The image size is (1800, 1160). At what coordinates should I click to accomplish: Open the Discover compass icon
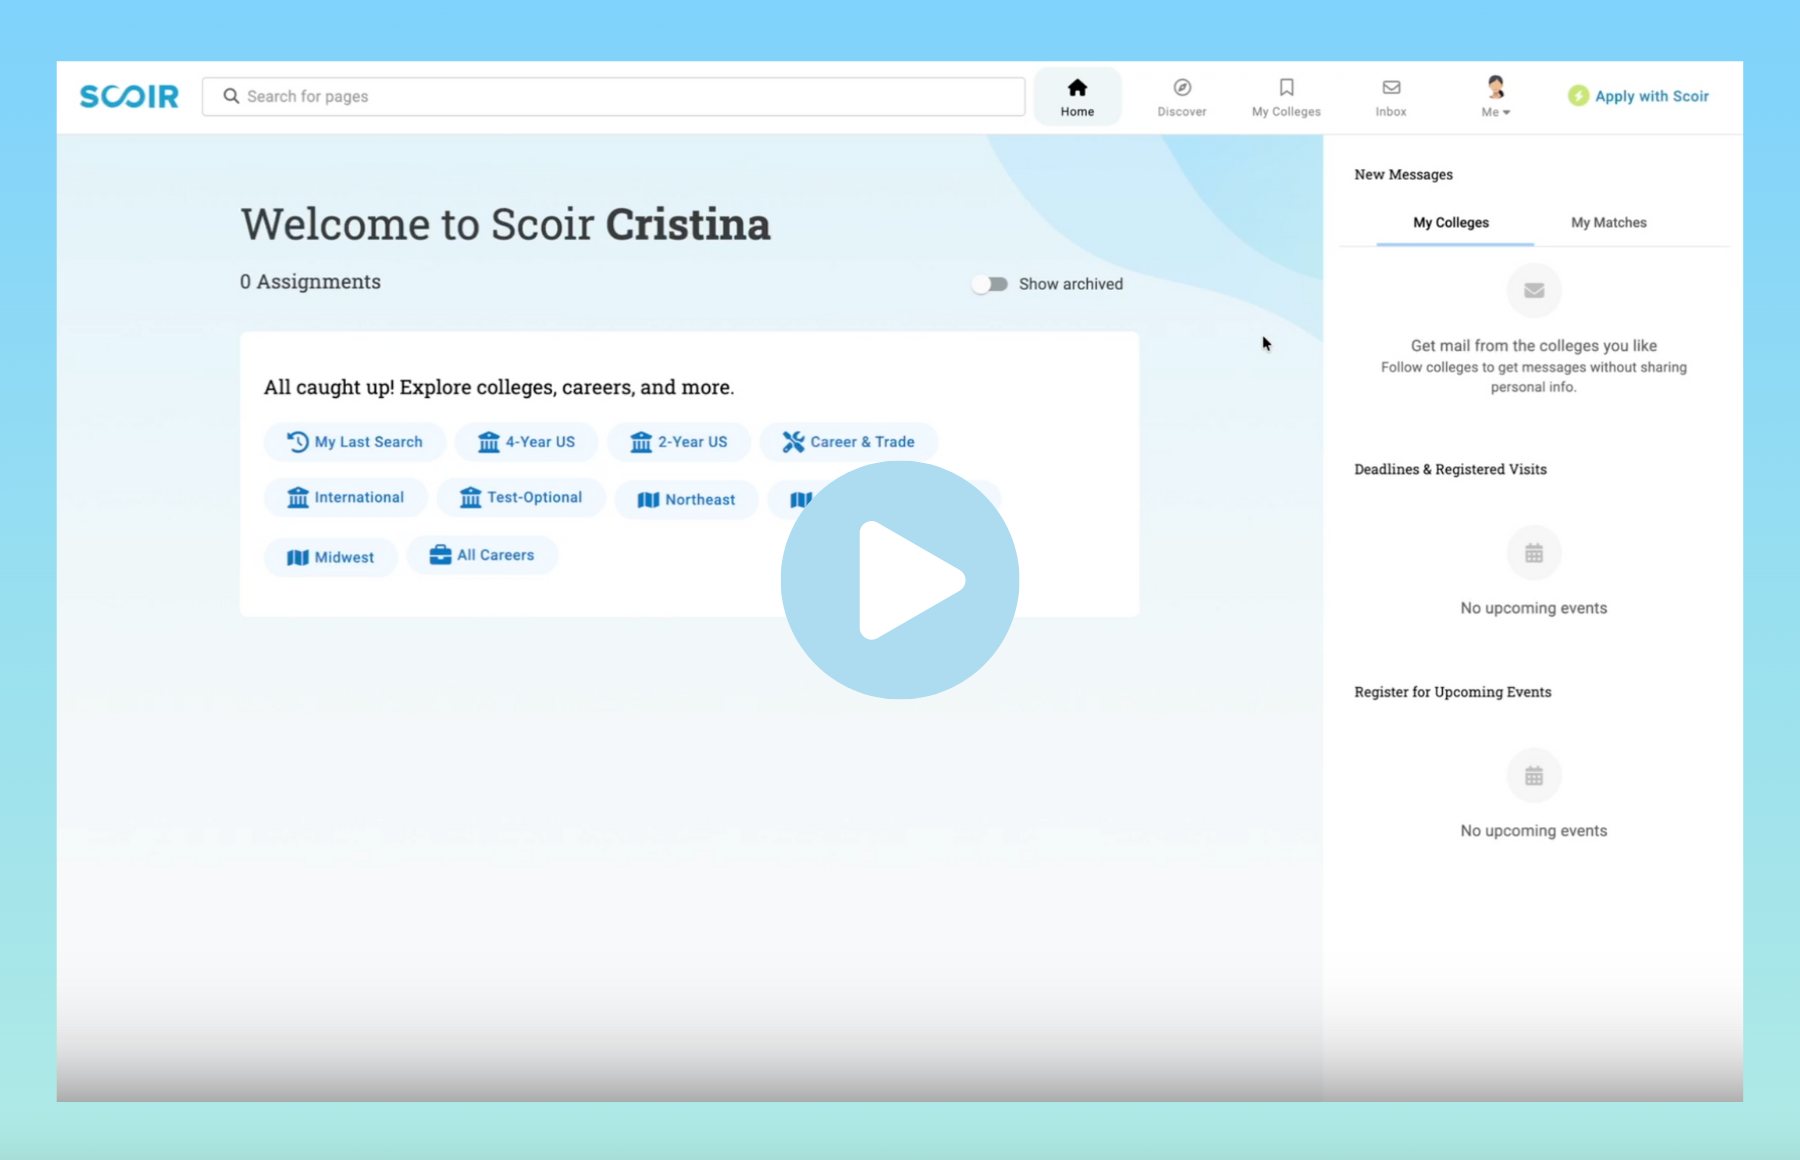point(1182,88)
